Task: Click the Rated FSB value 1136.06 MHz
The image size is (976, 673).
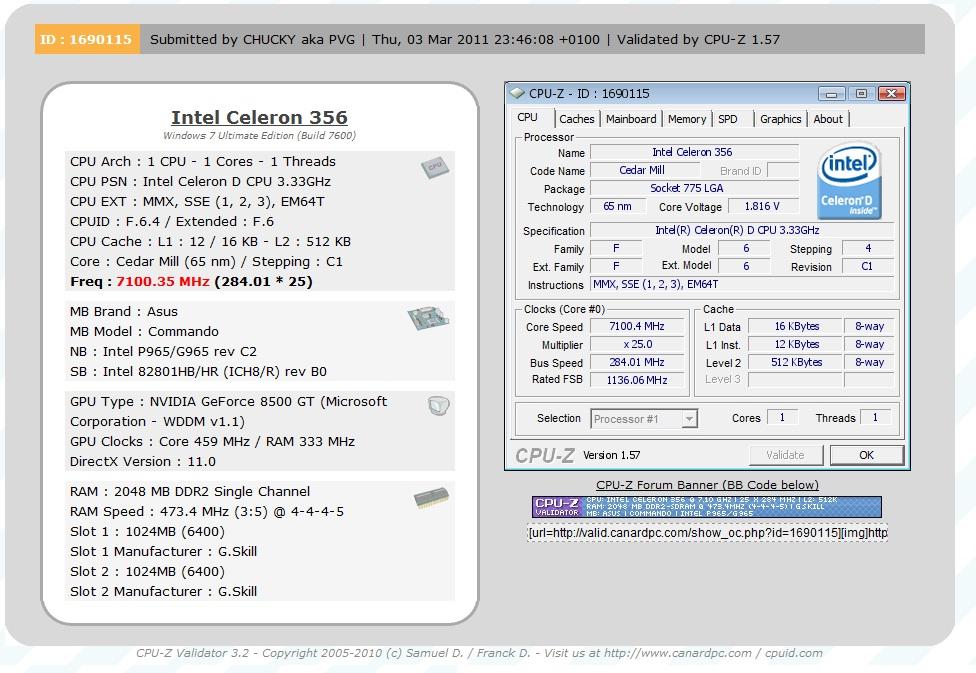Action: click(x=636, y=380)
